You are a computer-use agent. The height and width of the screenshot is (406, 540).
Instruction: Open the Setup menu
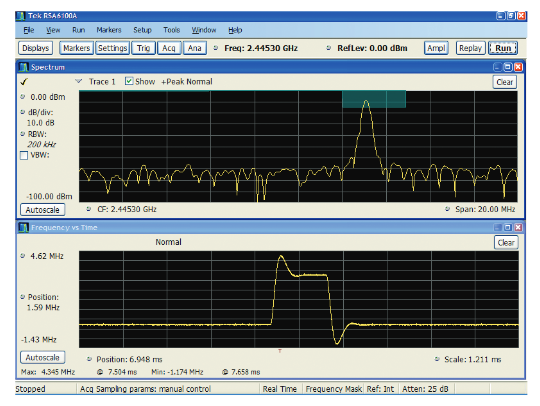click(x=142, y=30)
